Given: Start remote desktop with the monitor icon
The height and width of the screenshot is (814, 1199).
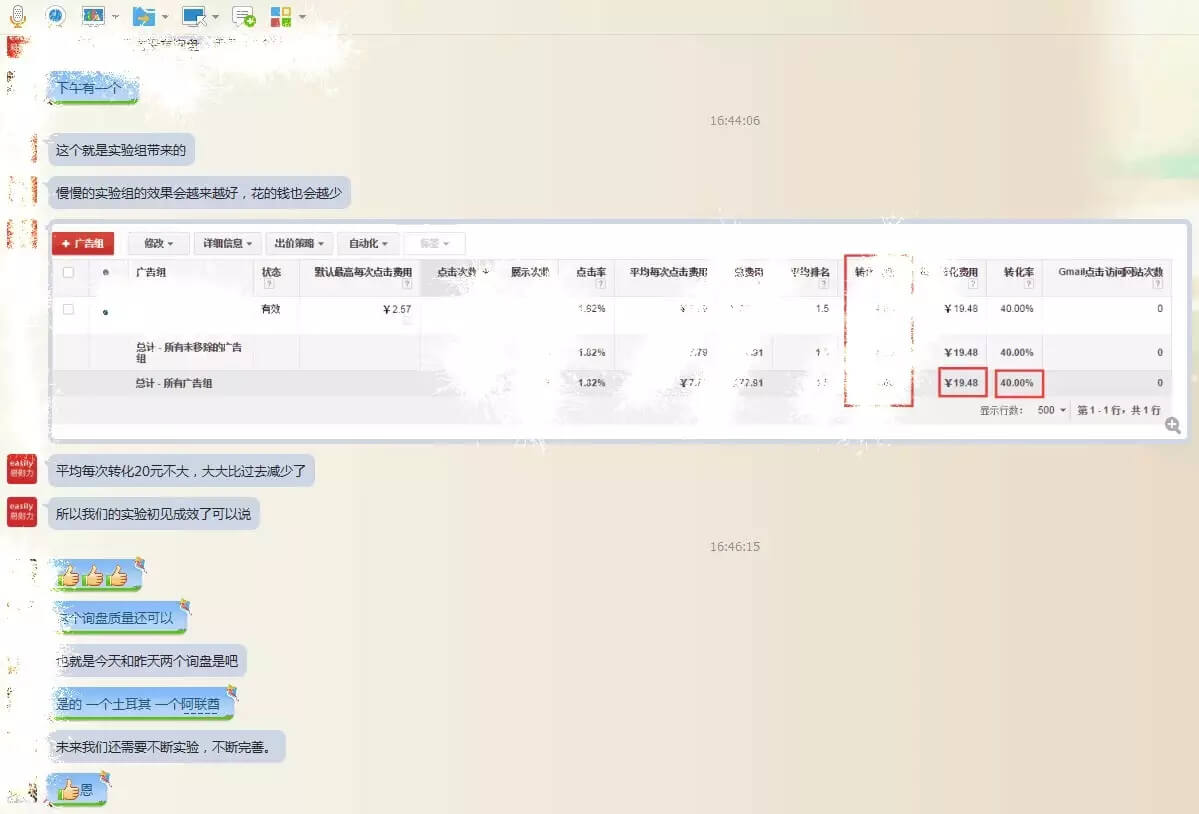Looking at the screenshot, I should tap(194, 16).
